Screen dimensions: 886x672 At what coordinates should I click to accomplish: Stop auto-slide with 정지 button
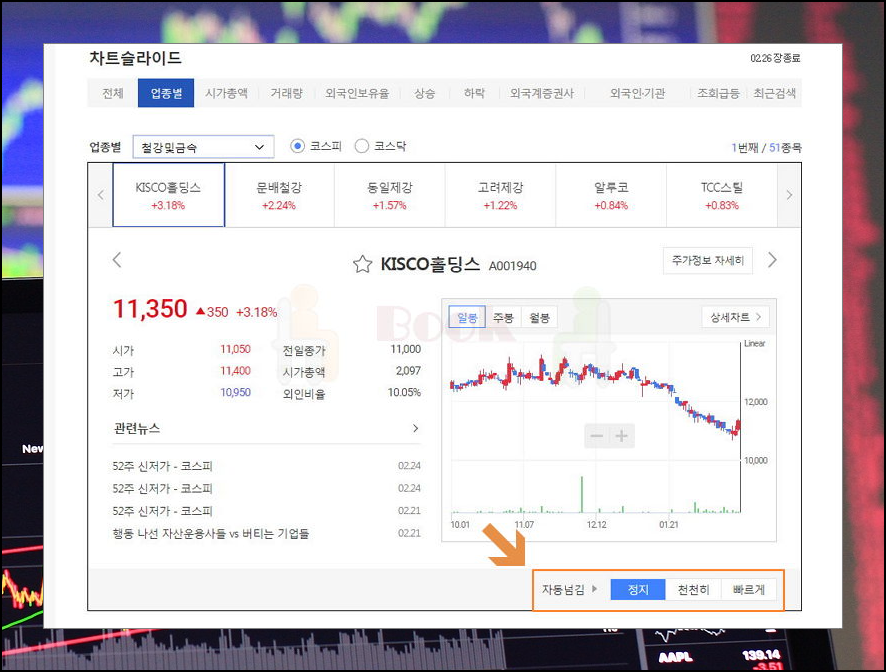[x=638, y=589]
